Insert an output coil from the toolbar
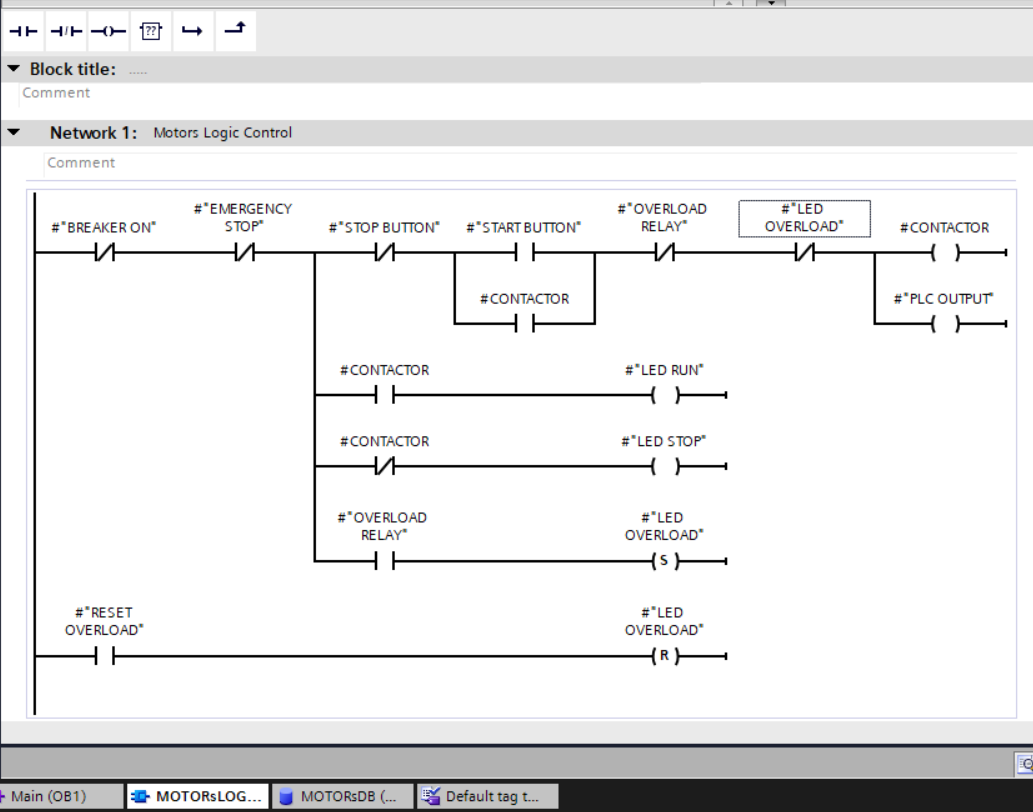Image resolution: width=1033 pixels, height=812 pixels. click(107, 30)
